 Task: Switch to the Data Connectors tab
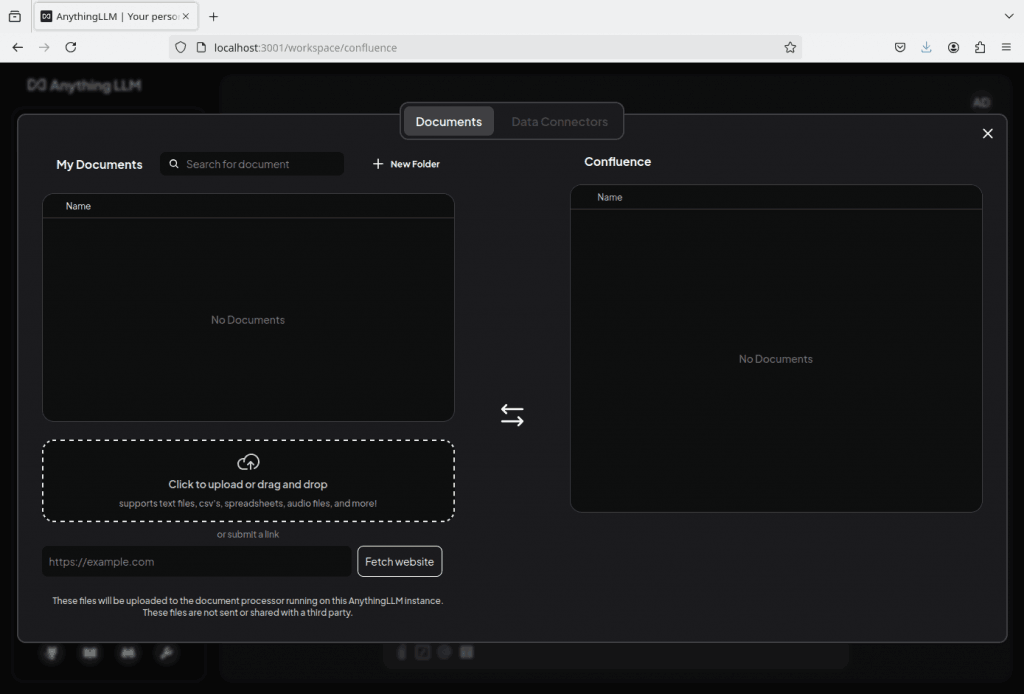560,121
